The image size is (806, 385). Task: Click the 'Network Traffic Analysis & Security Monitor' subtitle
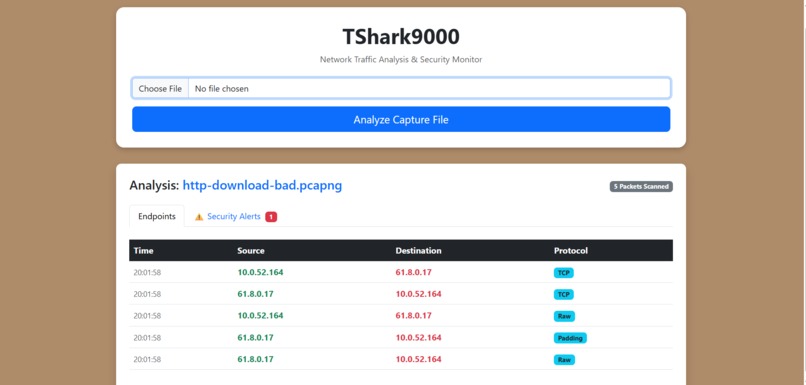pyautogui.click(x=401, y=60)
